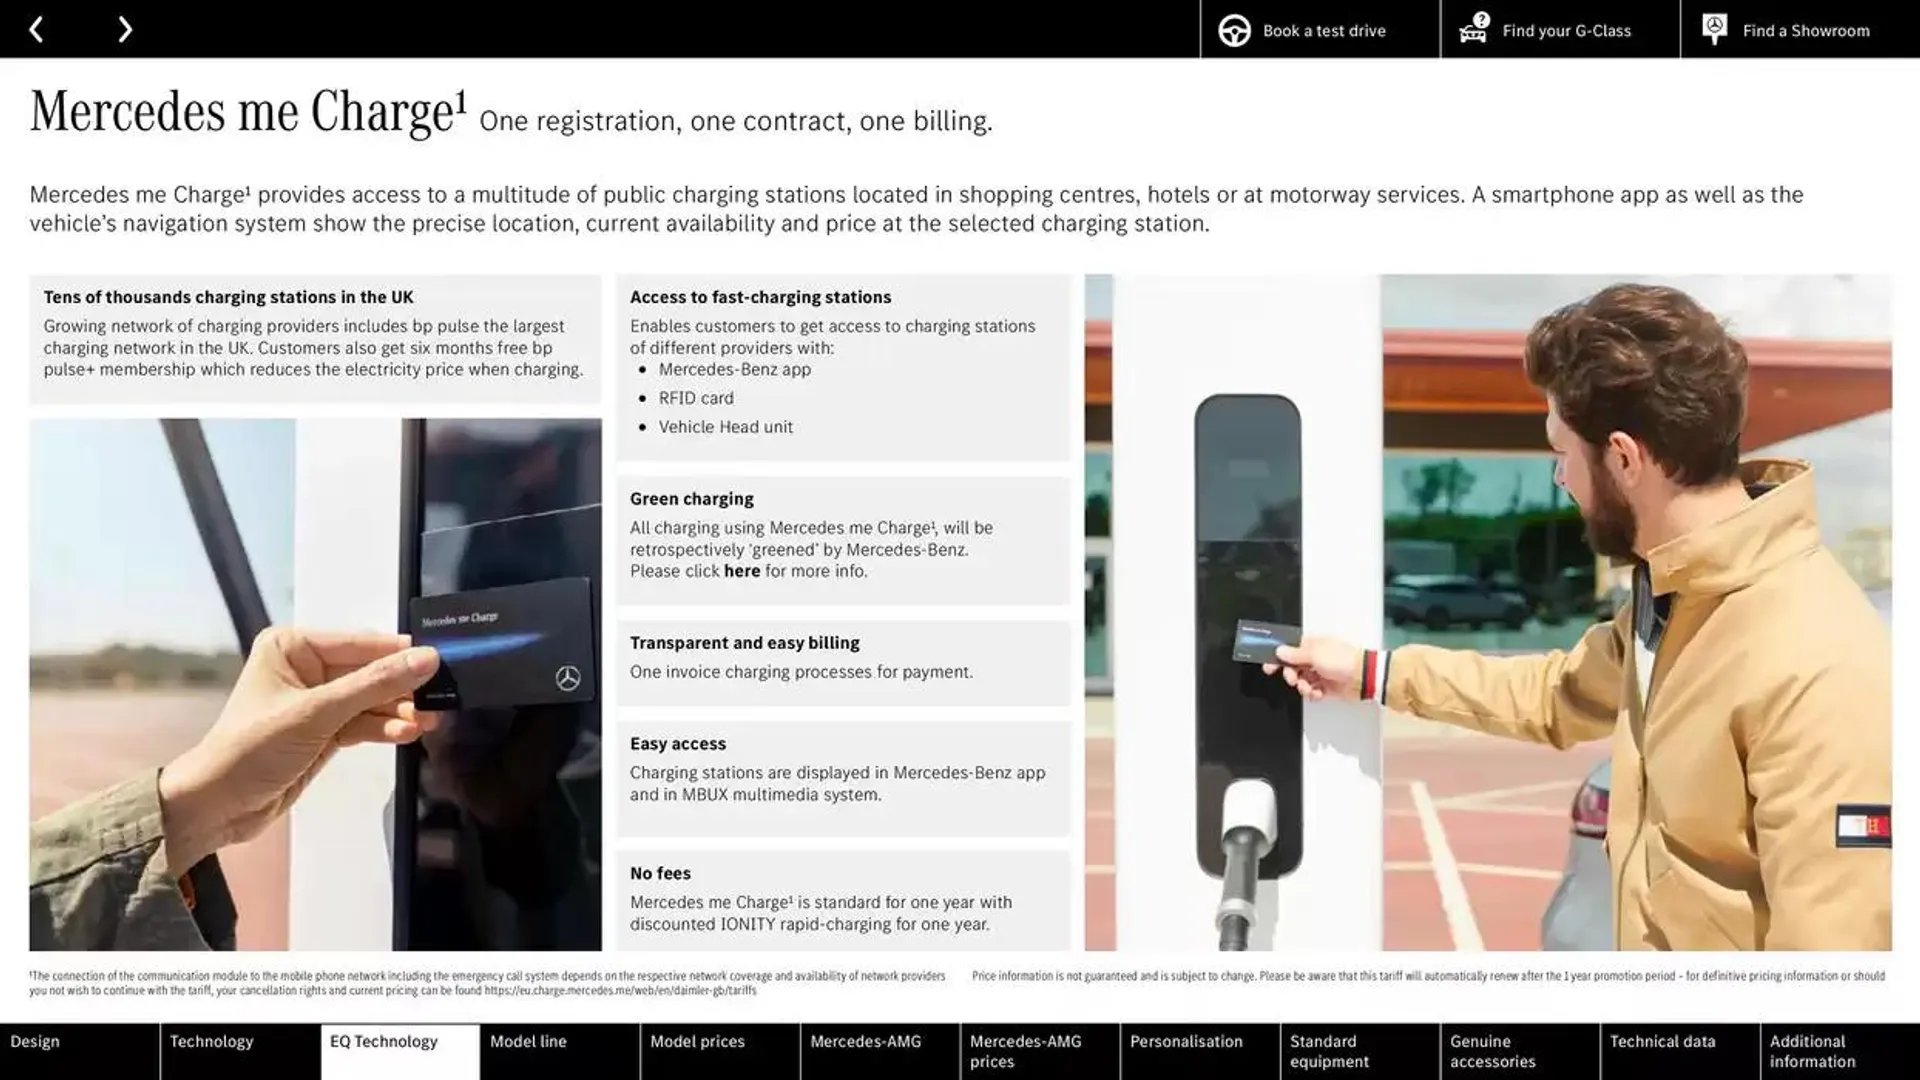Click the here link for green charging info
Viewport: 1920px width, 1080px height.
741,571
